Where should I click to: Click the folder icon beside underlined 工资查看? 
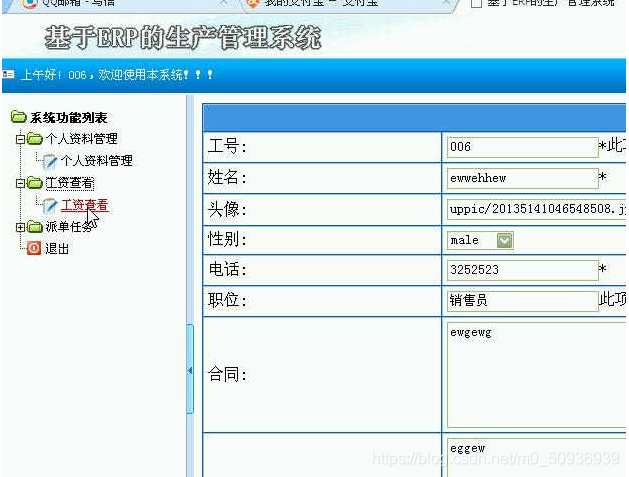click(x=35, y=183)
